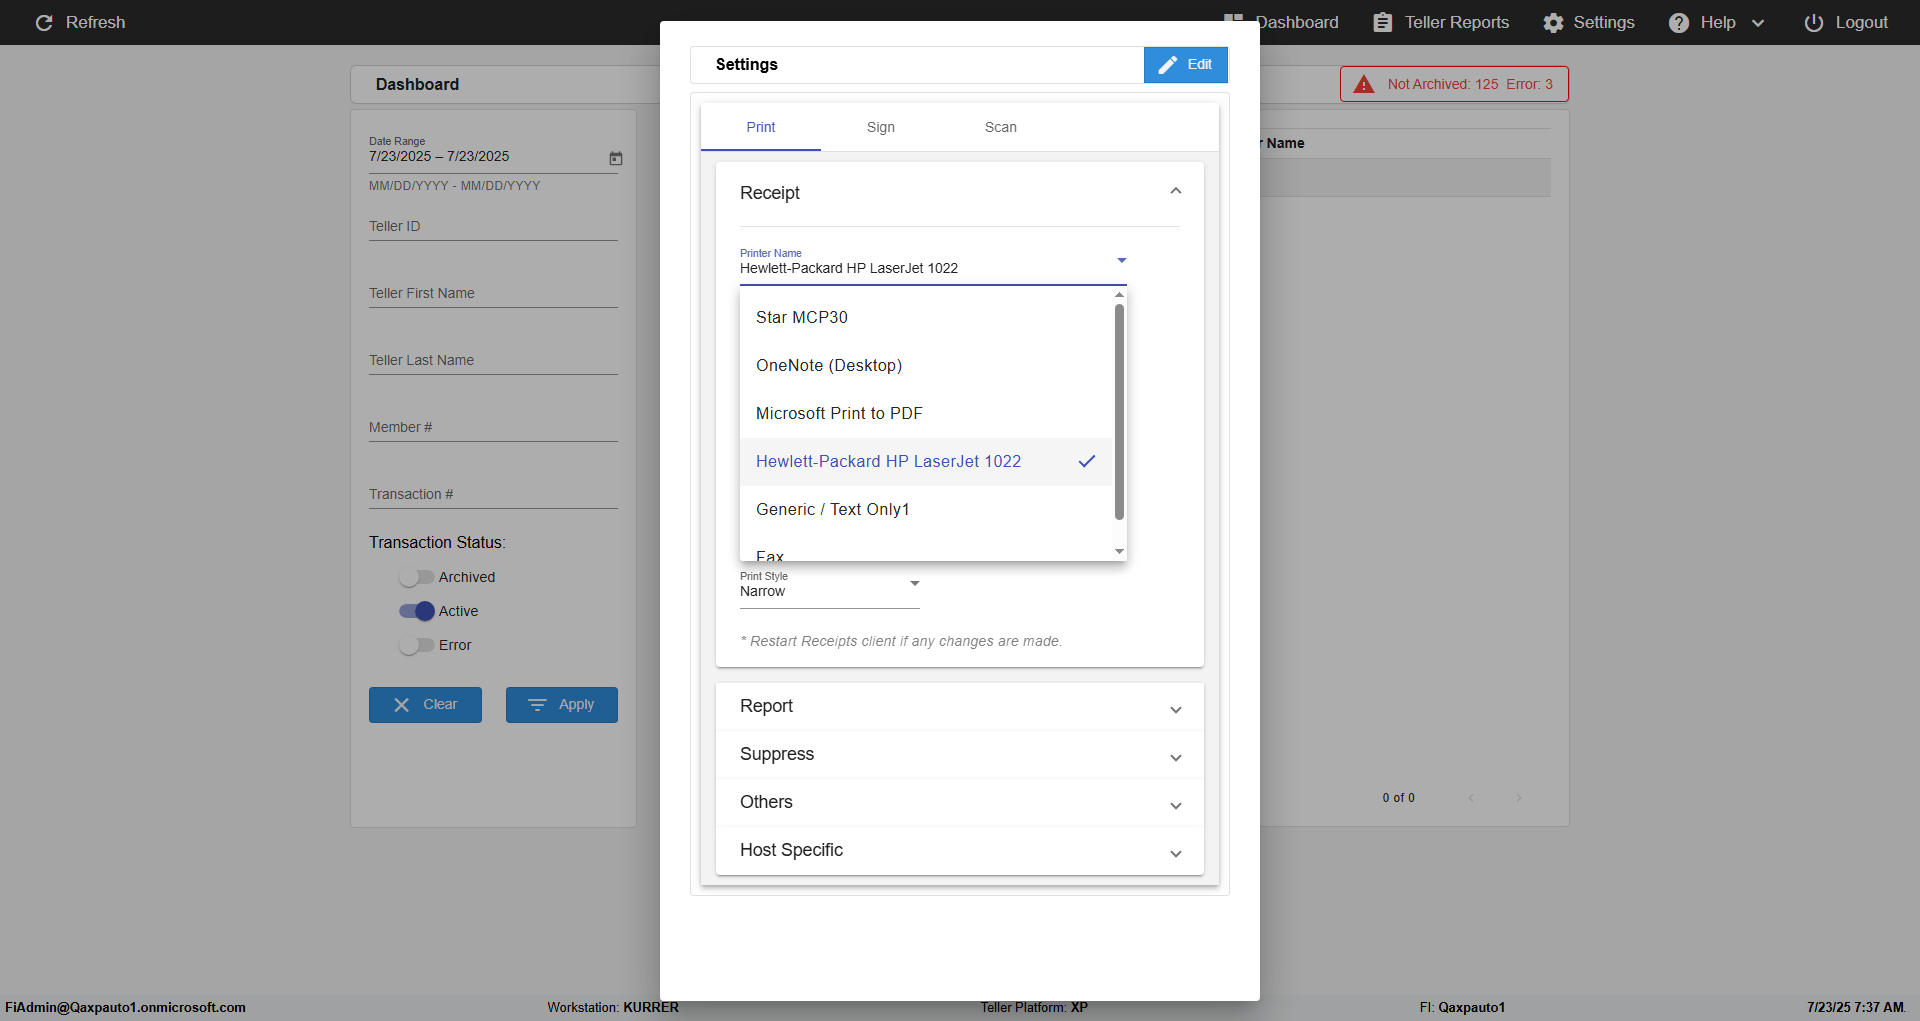Select OneNote (Desktop) printer option
This screenshot has width=1920, height=1021.
926,365
